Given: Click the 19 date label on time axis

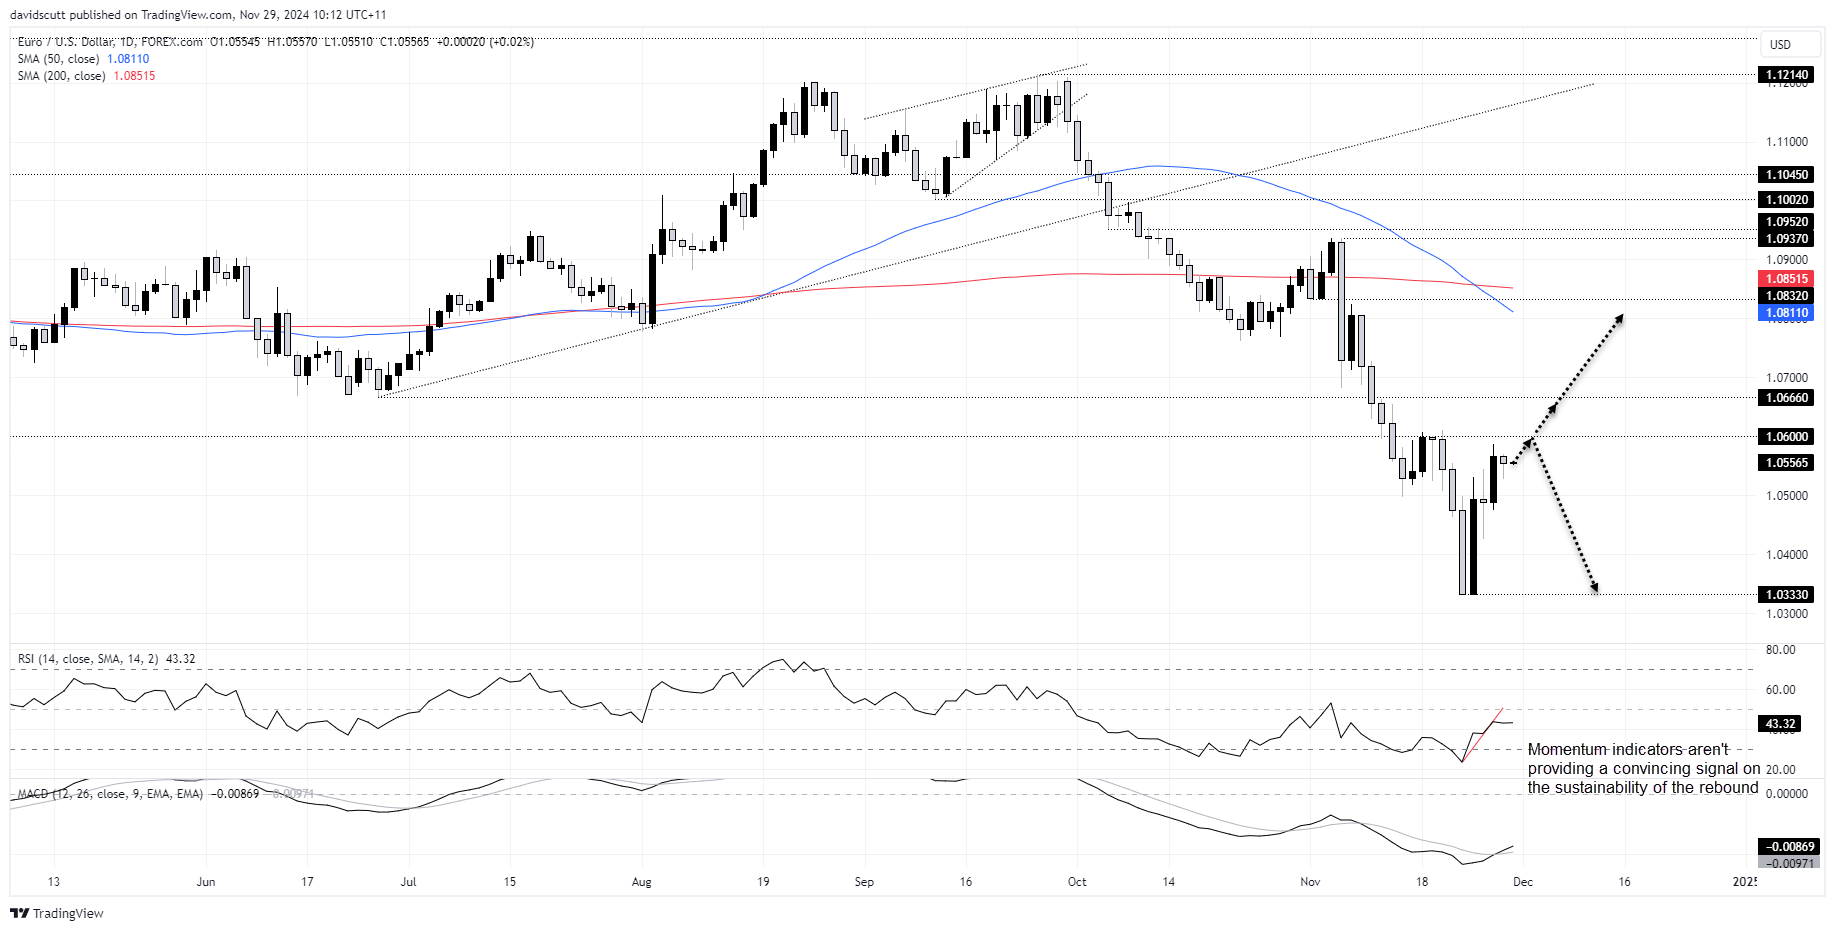Looking at the screenshot, I should (x=763, y=882).
